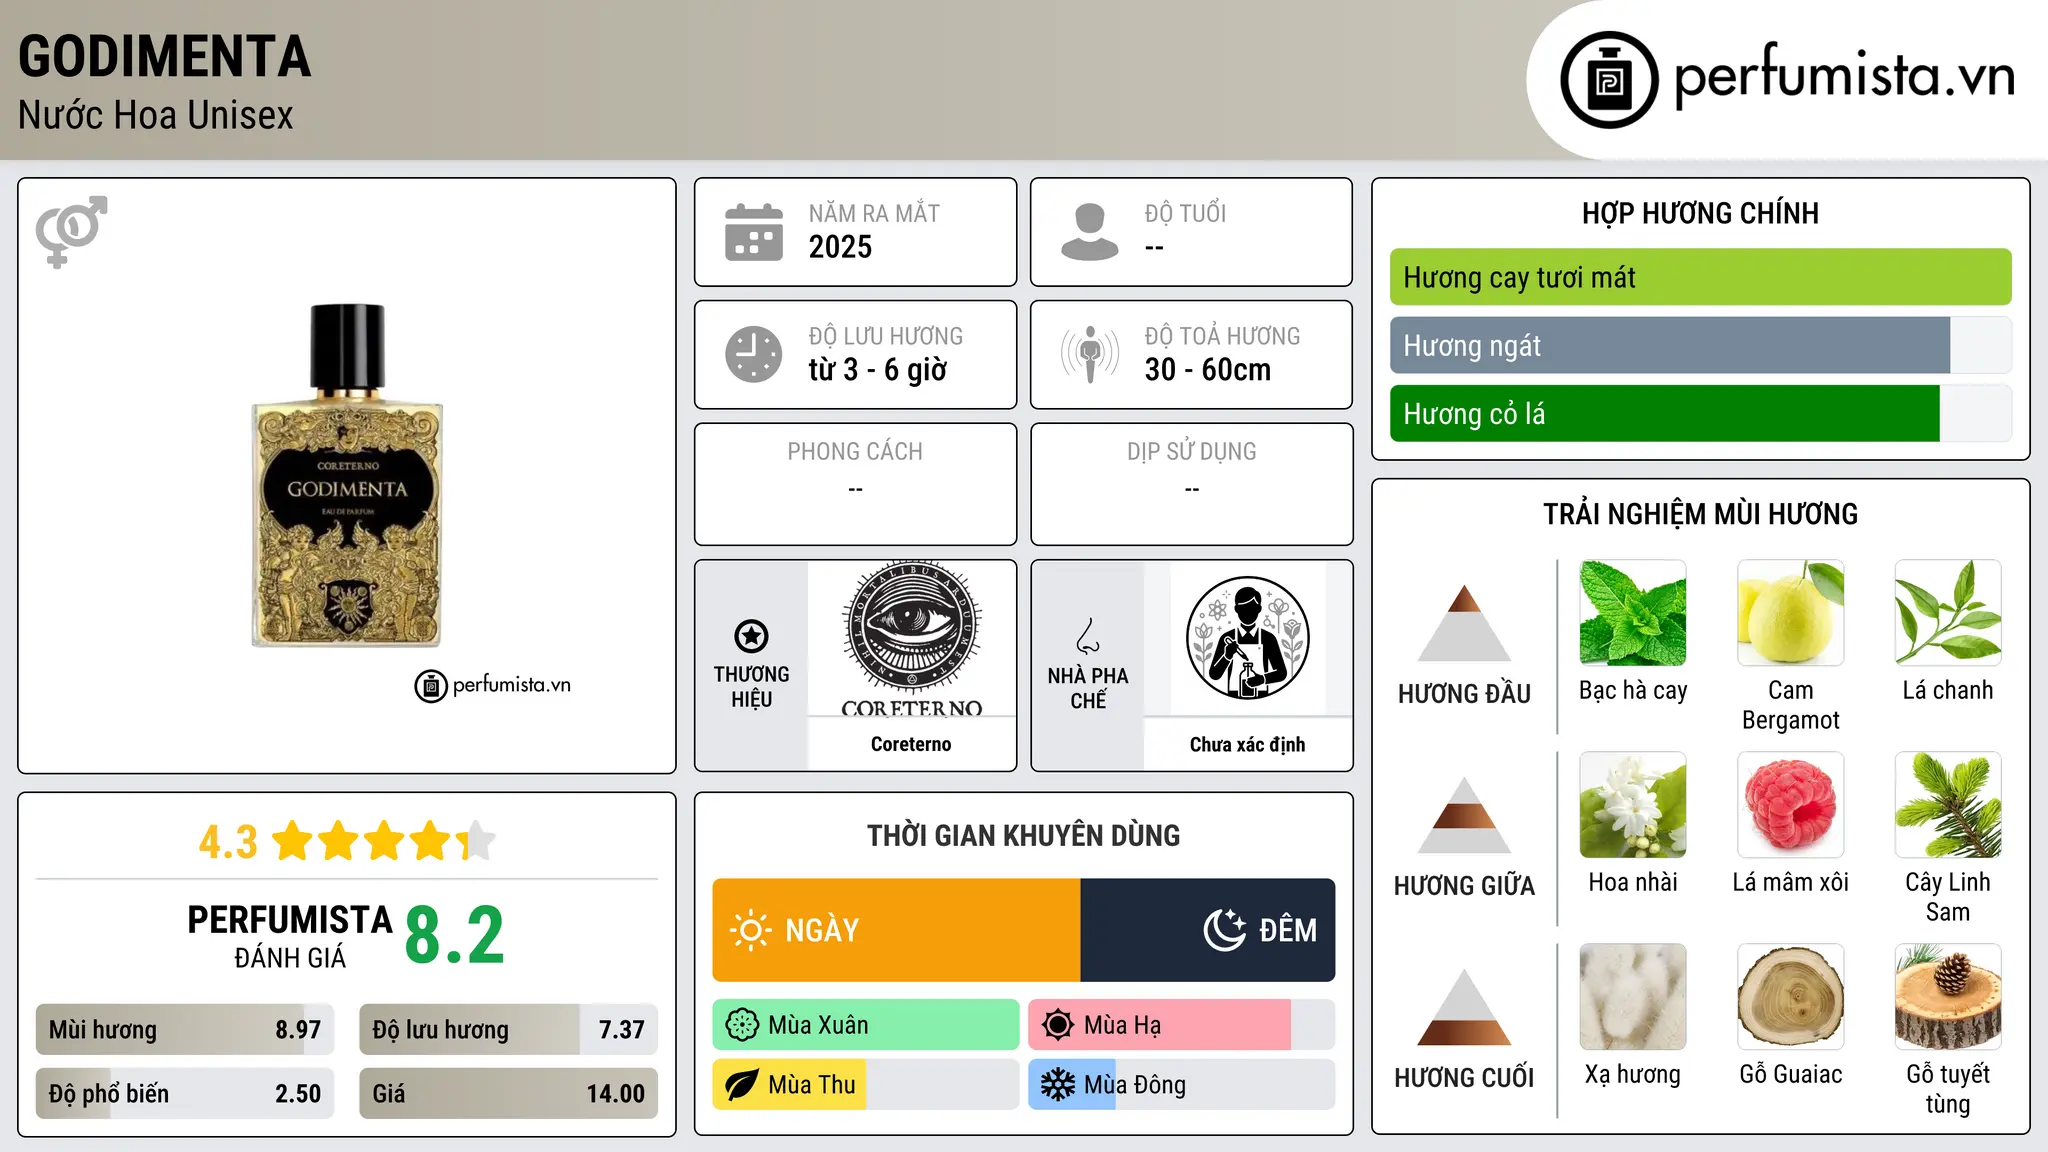The height and width of the screenshot is (1152, 2048).
Task: Click the clock icon for longevity
Action: tap(754, 354)
